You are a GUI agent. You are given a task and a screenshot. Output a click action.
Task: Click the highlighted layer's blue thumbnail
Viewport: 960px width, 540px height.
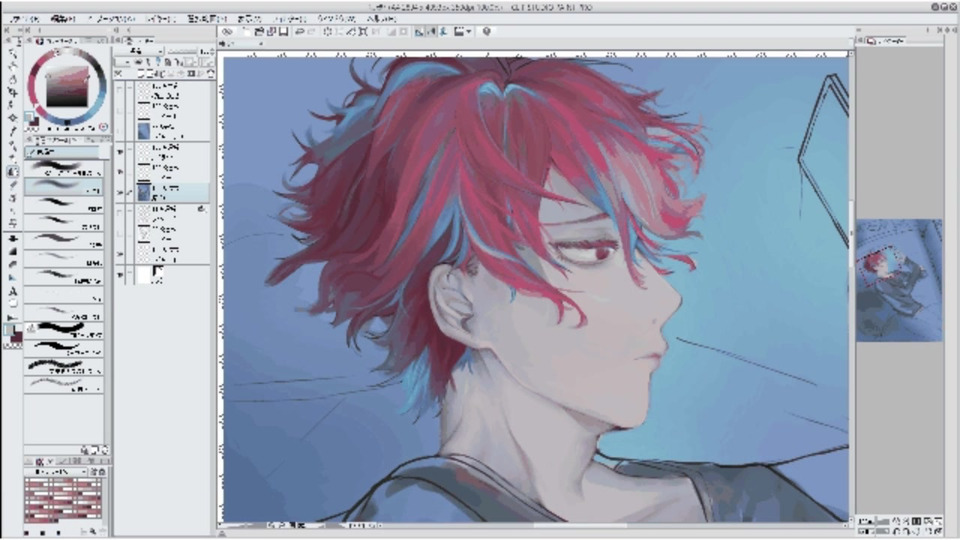(144, 192)
